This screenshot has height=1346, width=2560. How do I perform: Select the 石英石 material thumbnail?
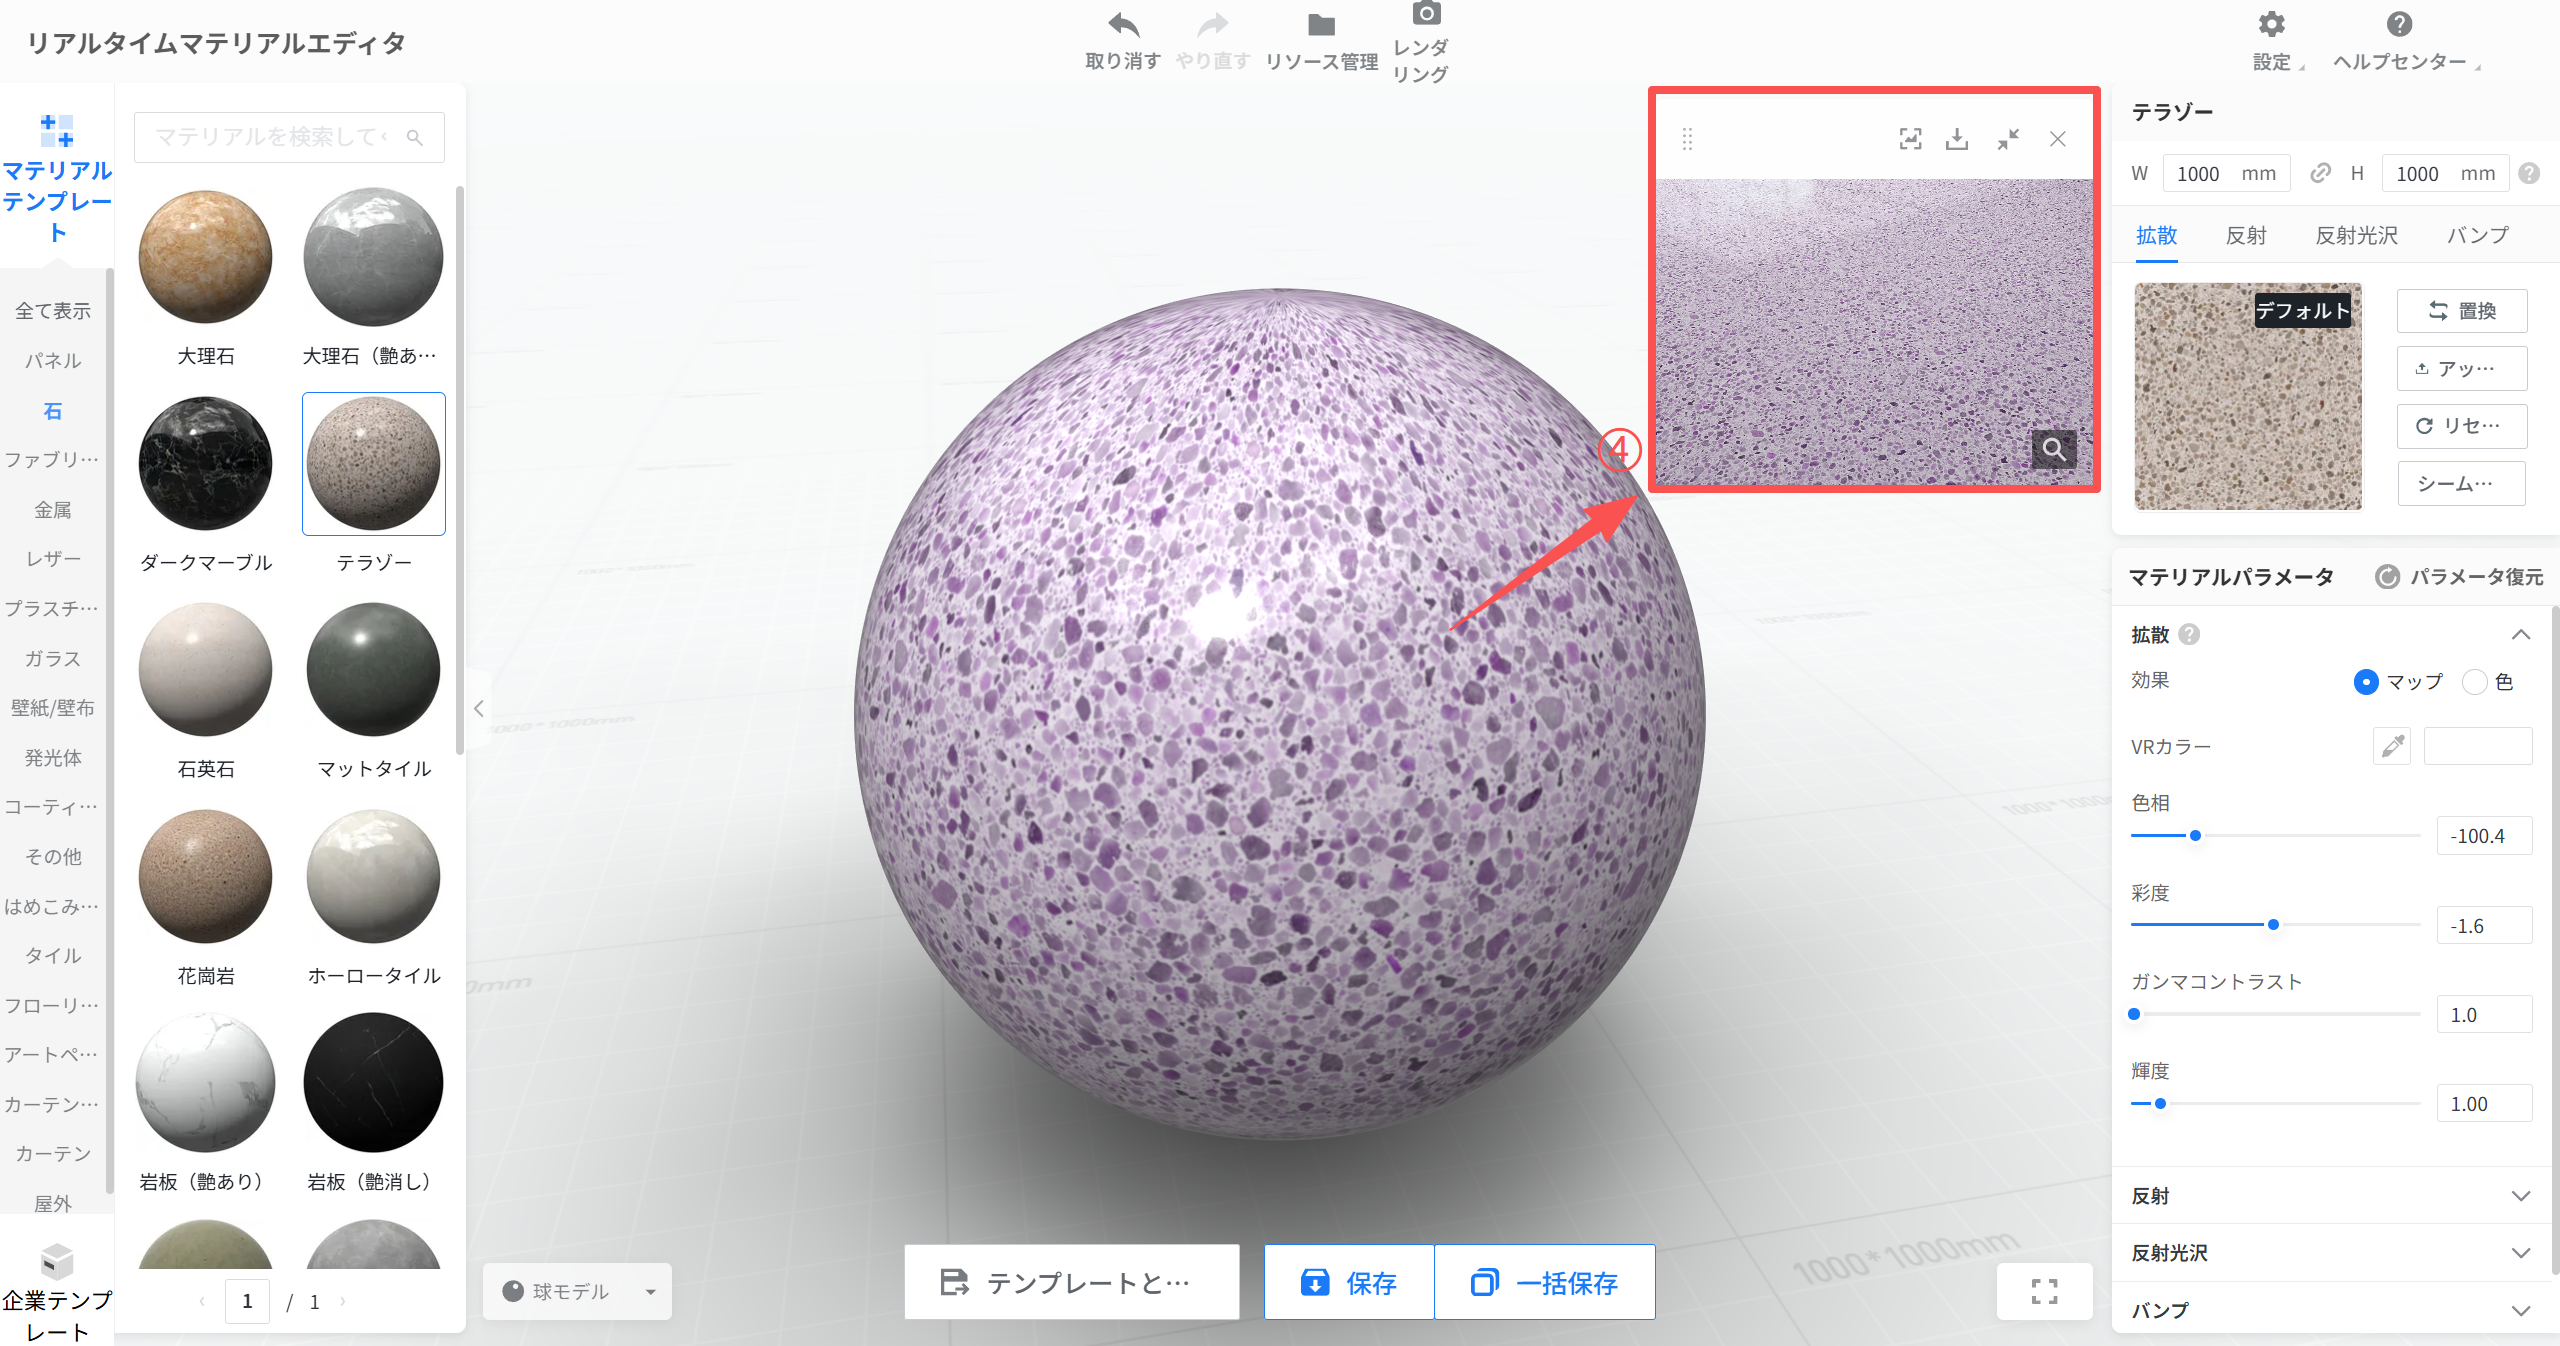click(x=206, y=670)
